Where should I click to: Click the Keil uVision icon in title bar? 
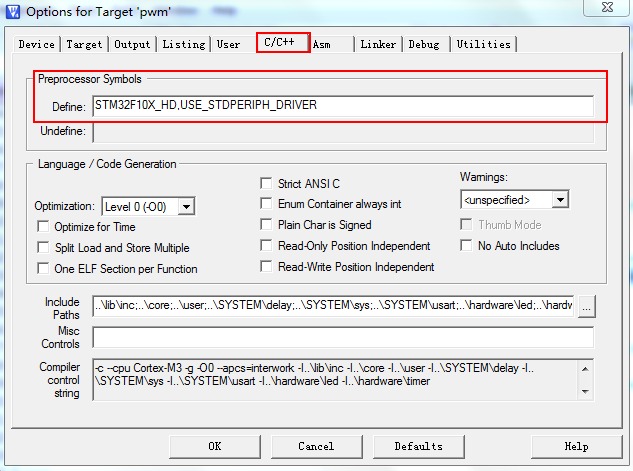tap(13, 12)
